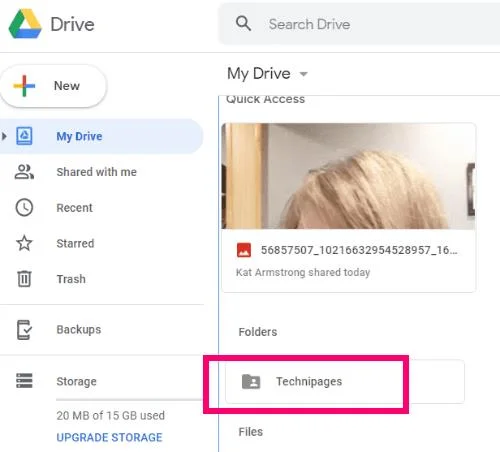Click the Shared with me people icon
This screenshot has height=452, width=500.
[x=24, y=172]
